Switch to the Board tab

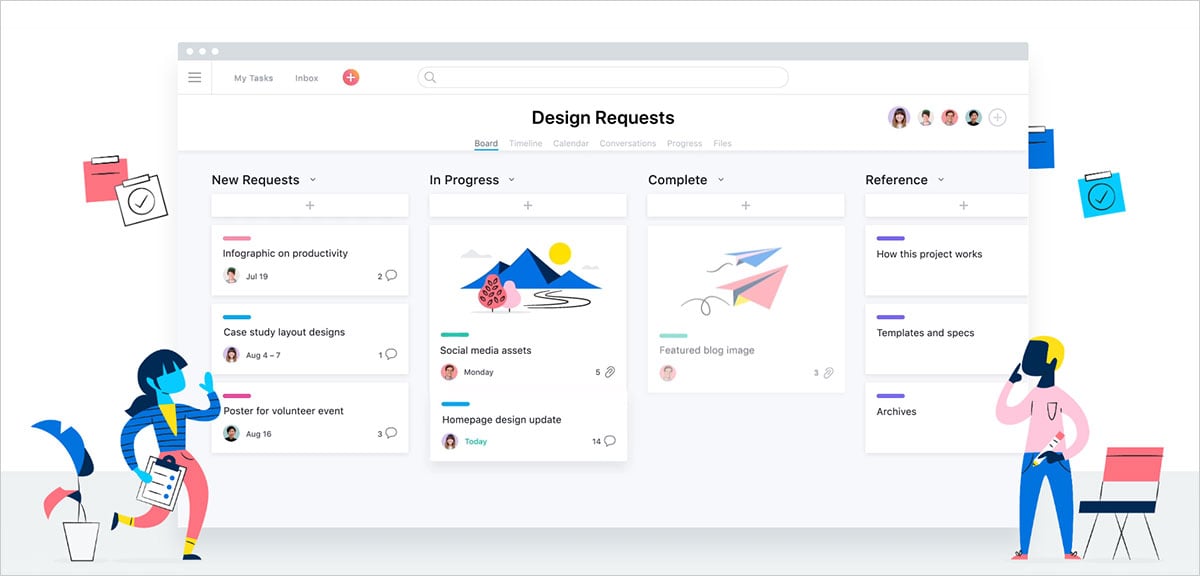(486, 144)
